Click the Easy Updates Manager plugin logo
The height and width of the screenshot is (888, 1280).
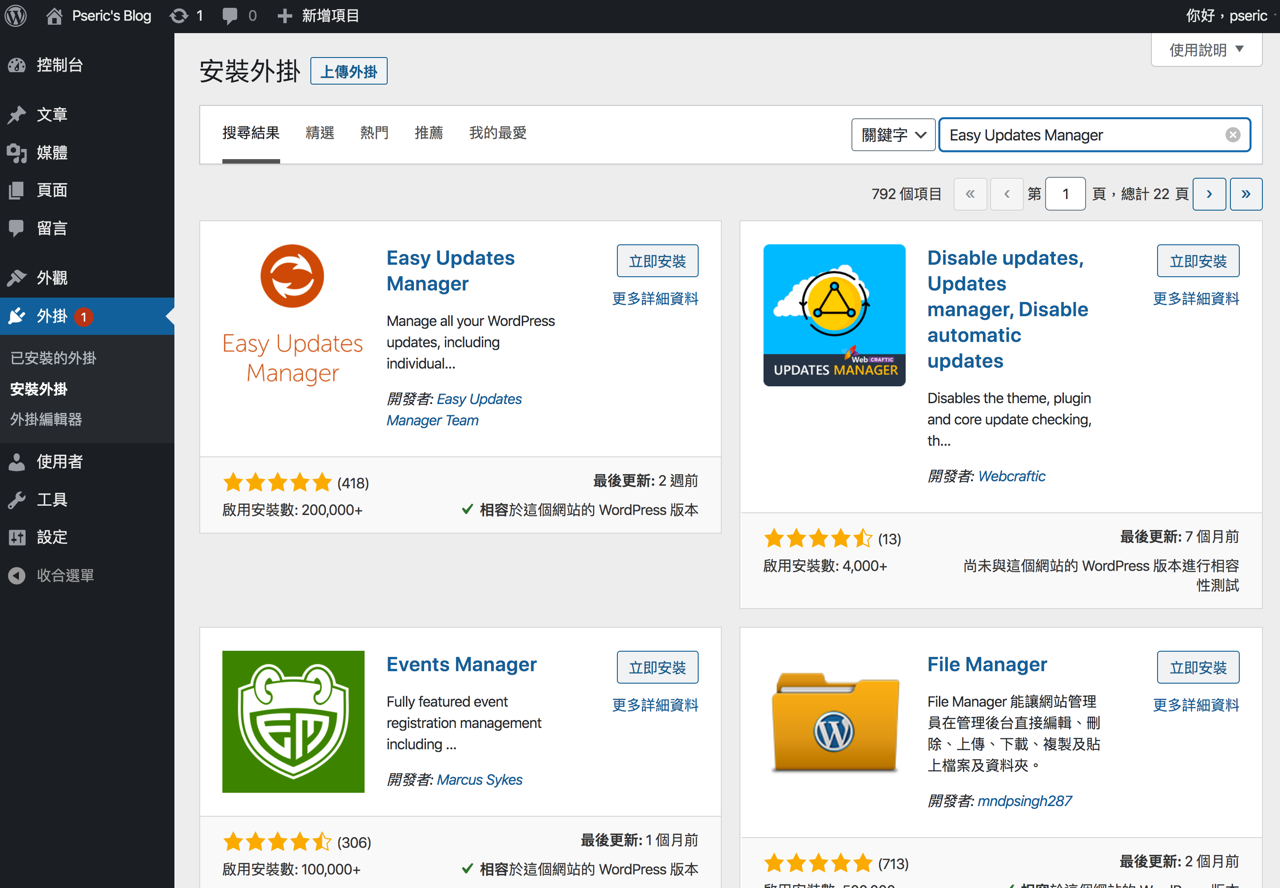[293, 316]
